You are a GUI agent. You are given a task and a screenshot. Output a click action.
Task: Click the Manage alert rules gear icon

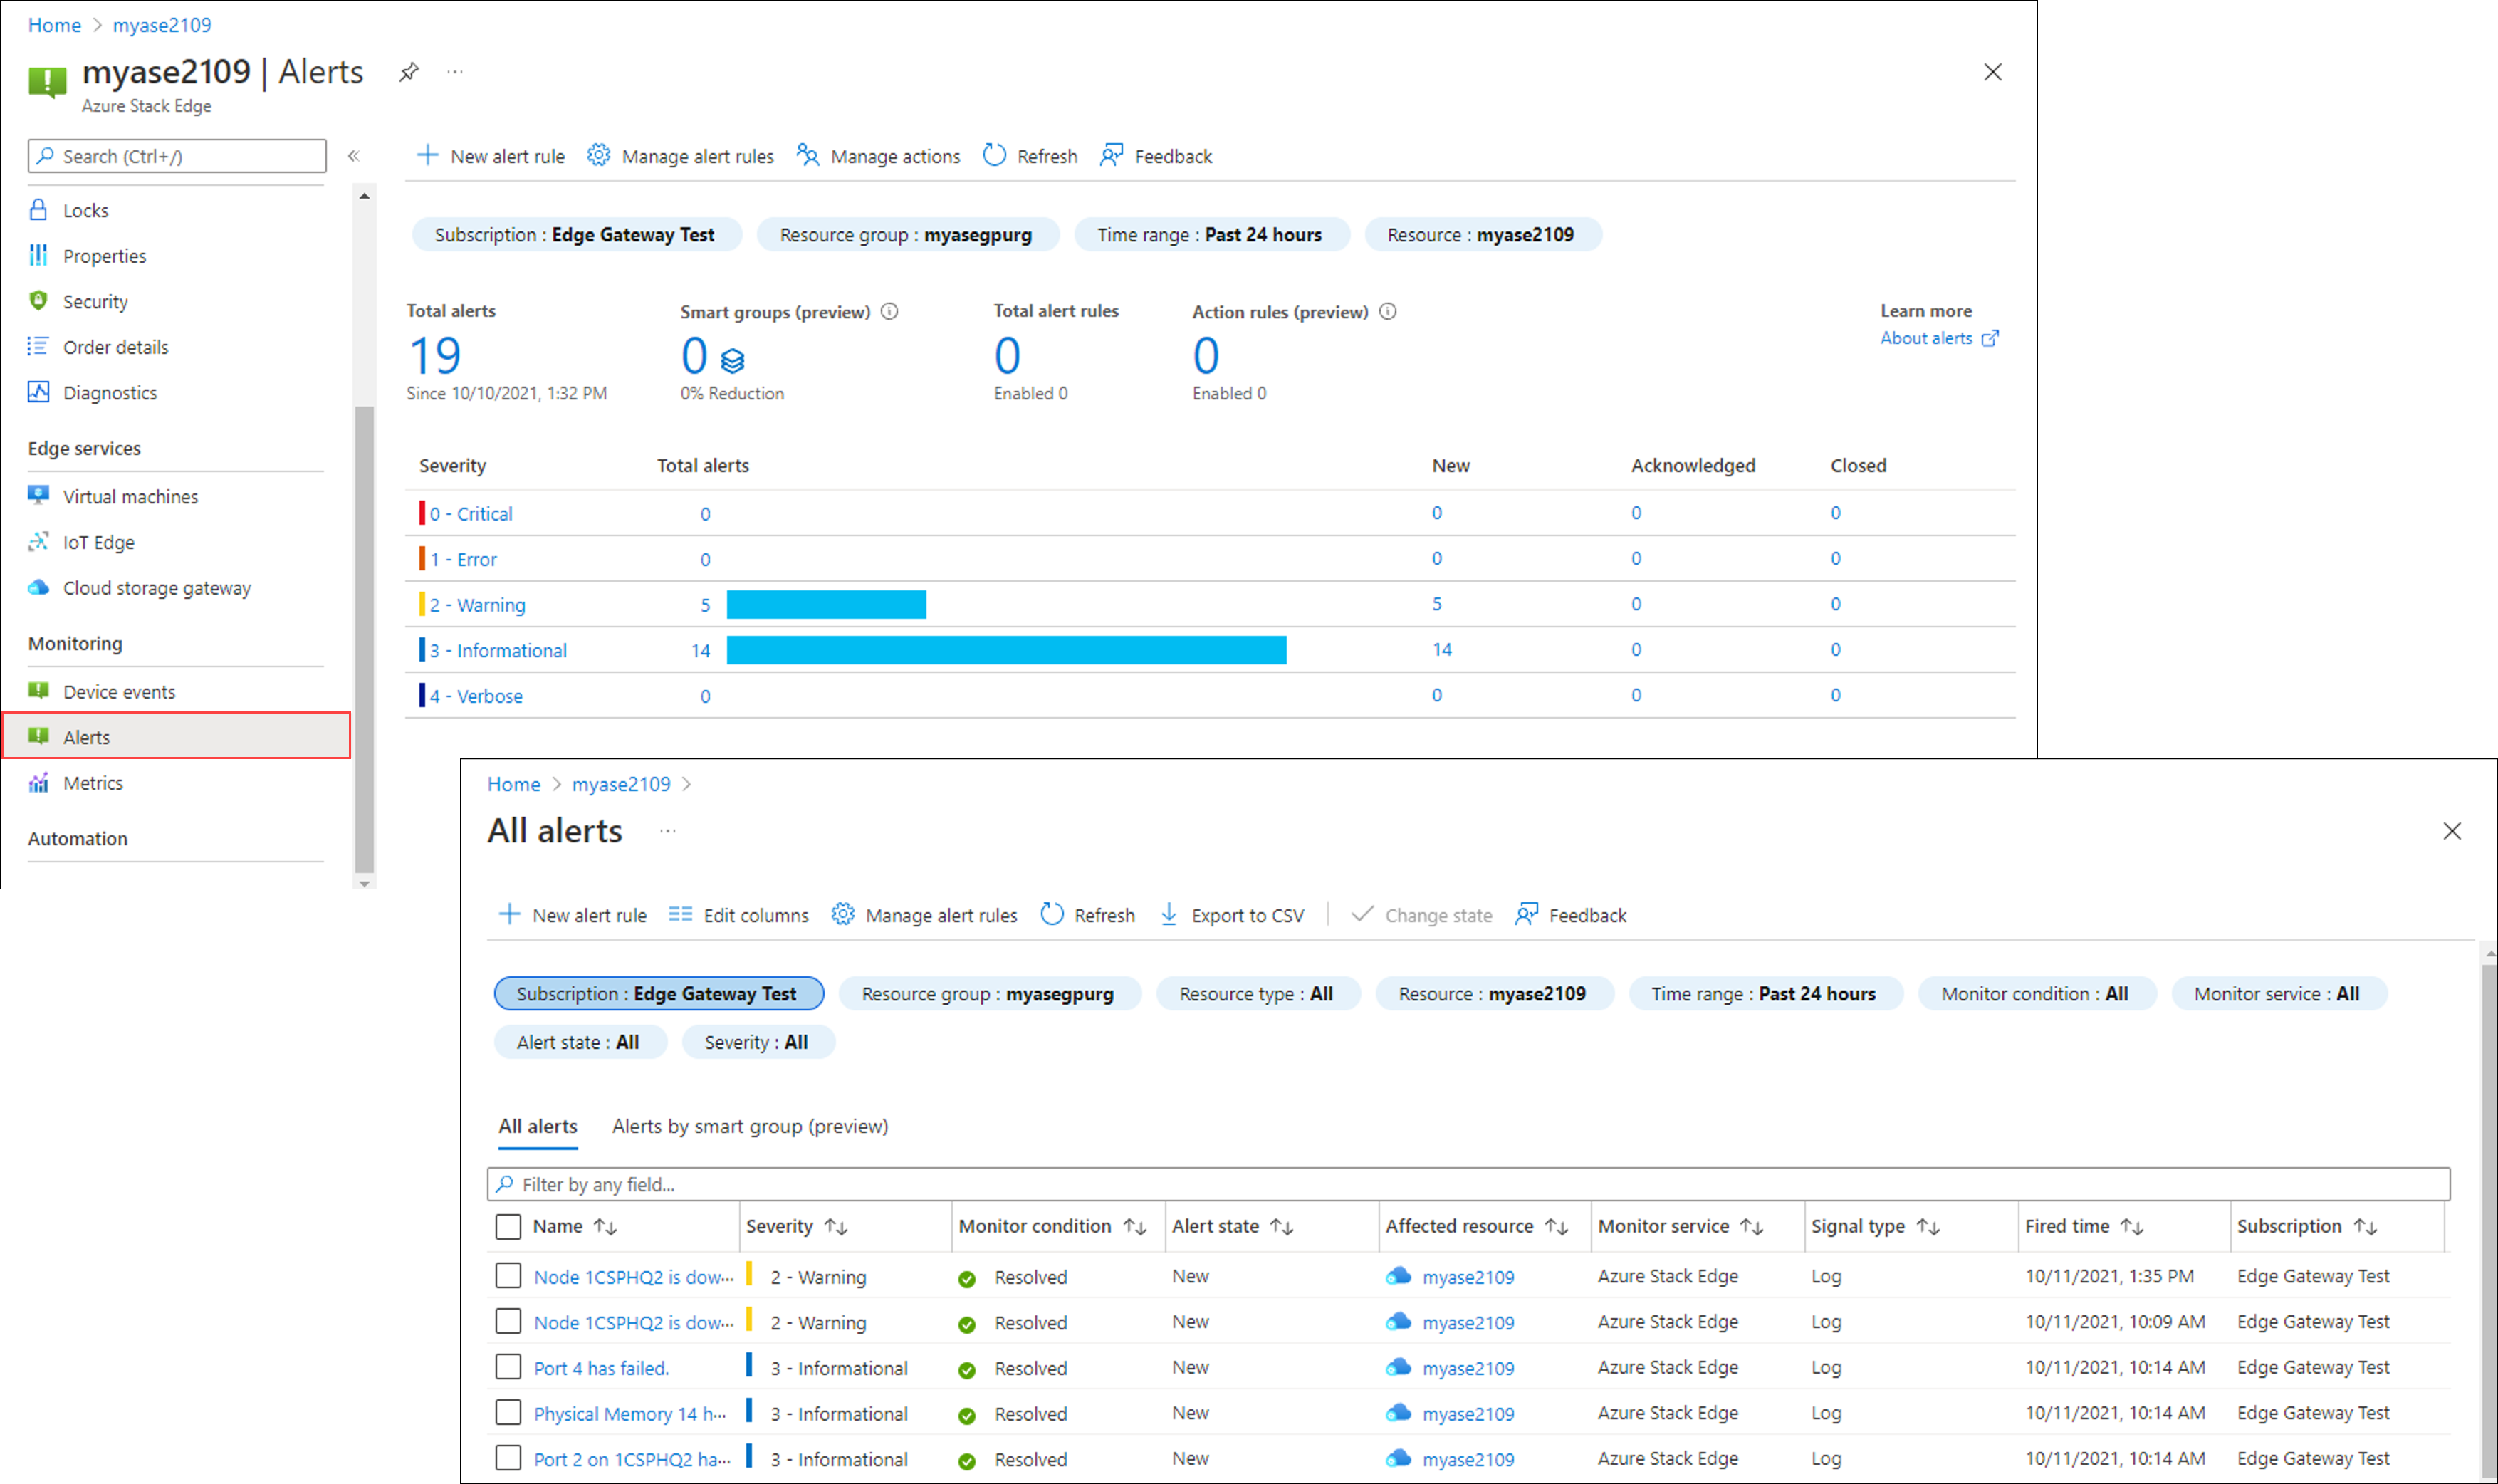(598, 155)
